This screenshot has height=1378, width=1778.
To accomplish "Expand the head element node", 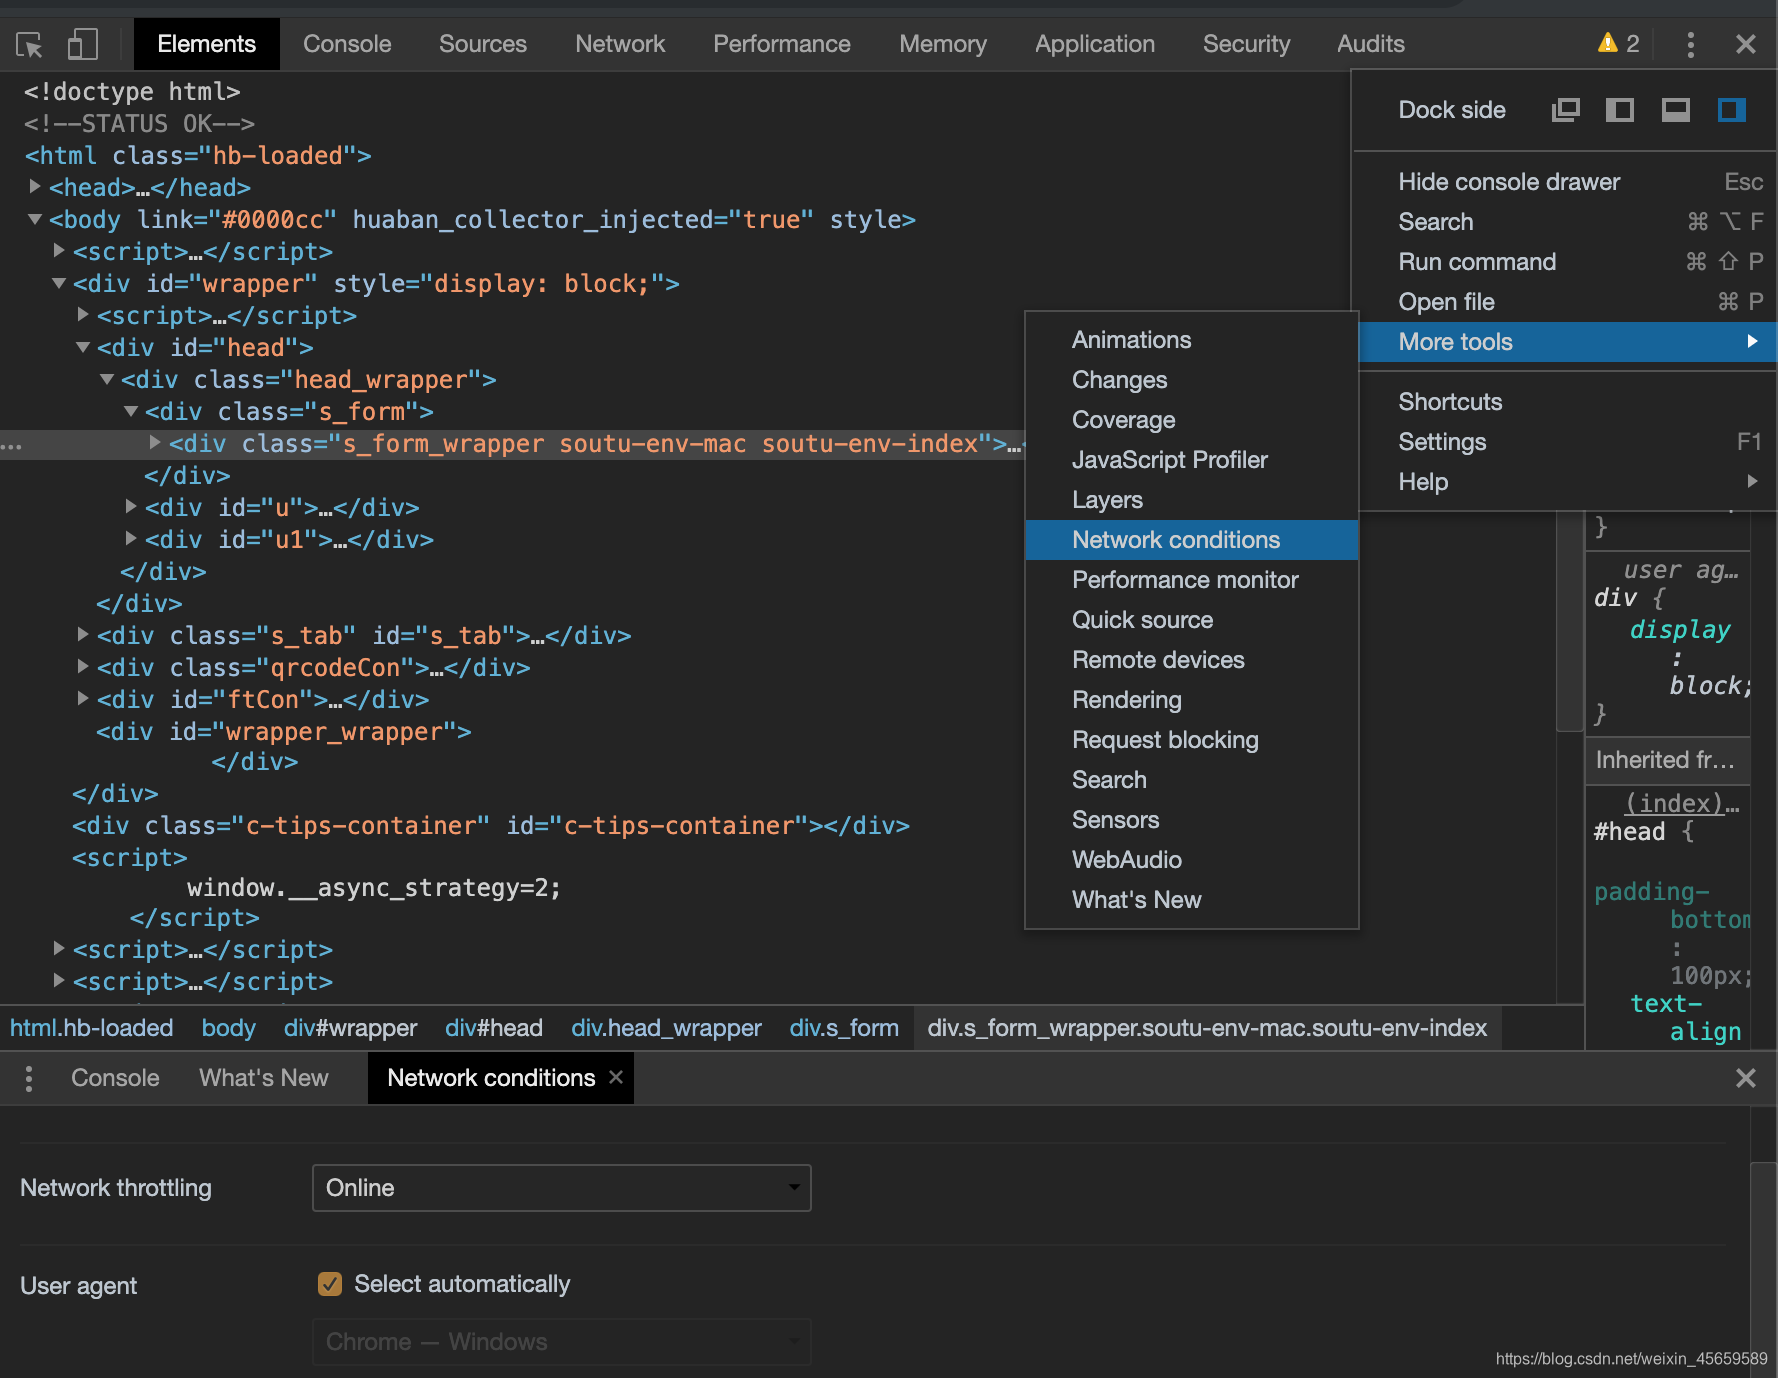I will (35, 187).
